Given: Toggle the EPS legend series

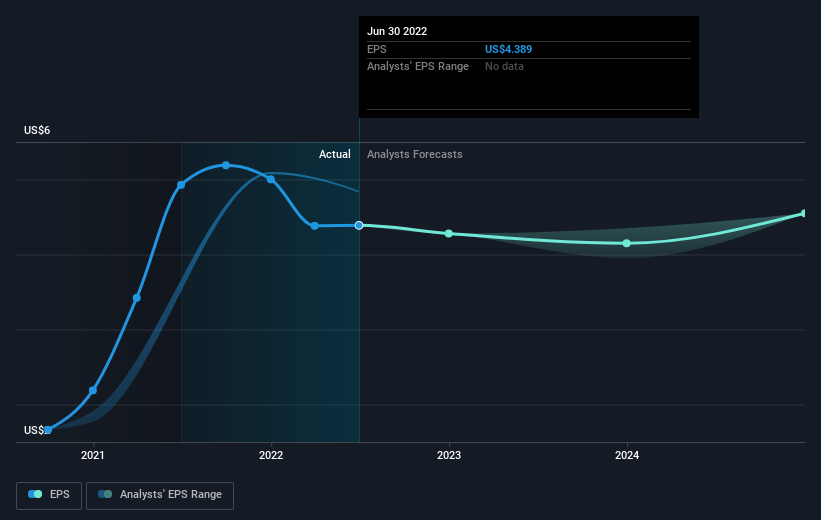Looking at the screenshot, I should tap(49, 495).
